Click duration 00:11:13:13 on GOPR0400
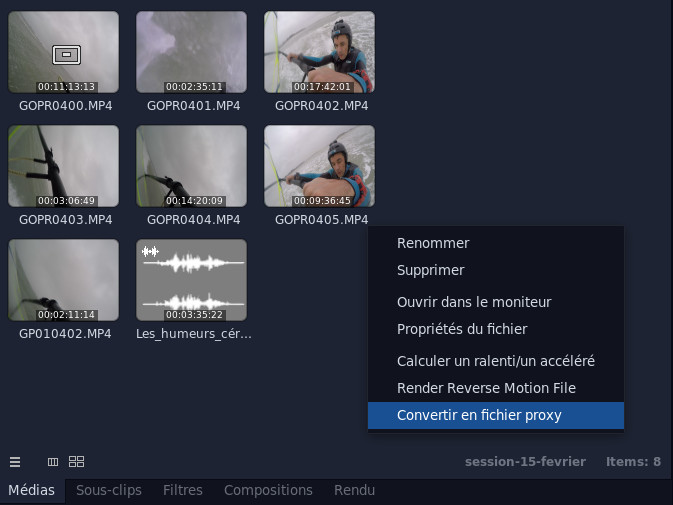This screenshot has height=505, width=673. point(66,87)
